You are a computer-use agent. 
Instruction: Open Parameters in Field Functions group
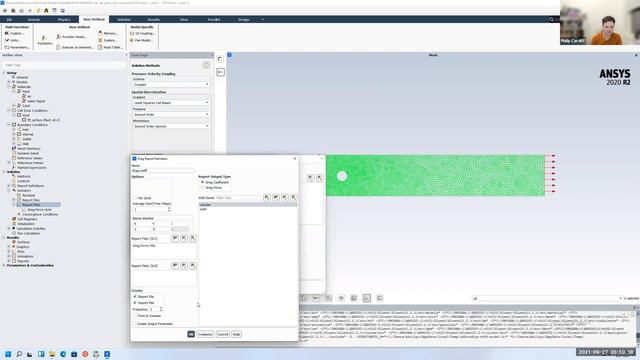[x=17, y=47]
